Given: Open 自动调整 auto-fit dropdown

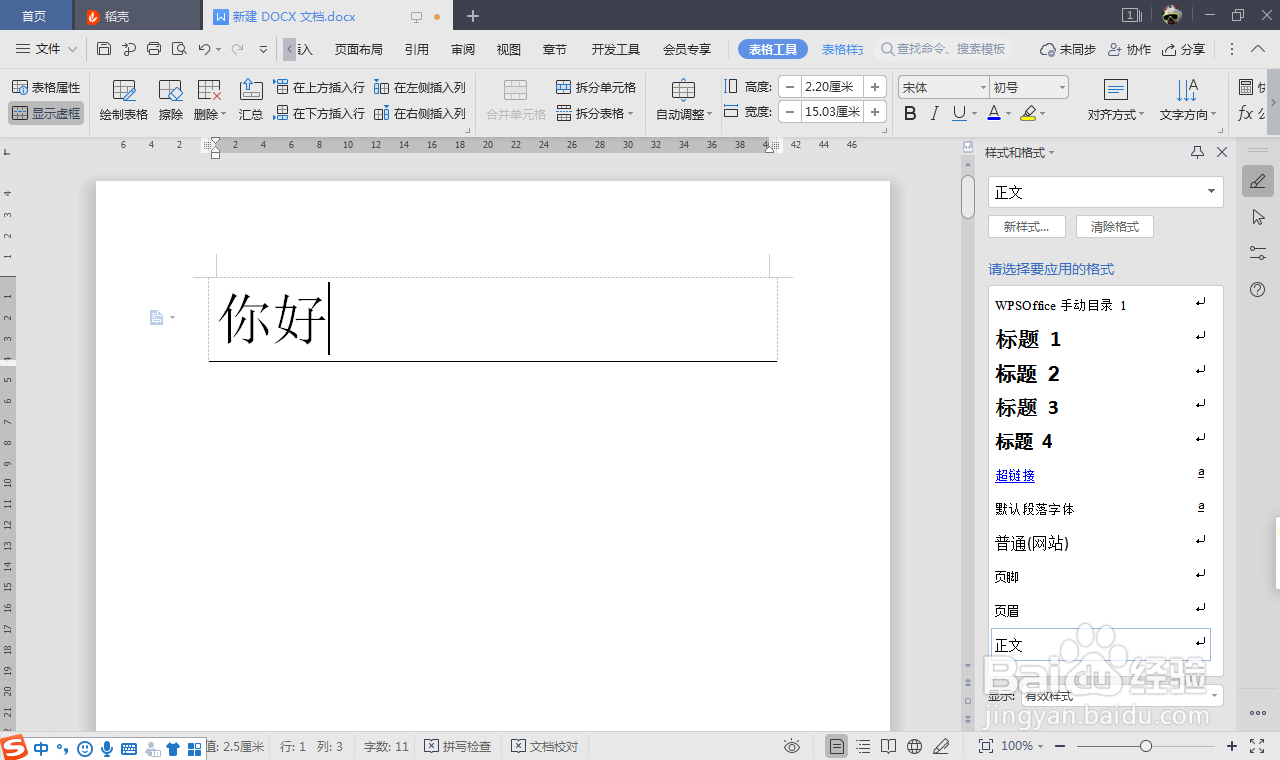Looking at the screenshot, I should point(684,101).
